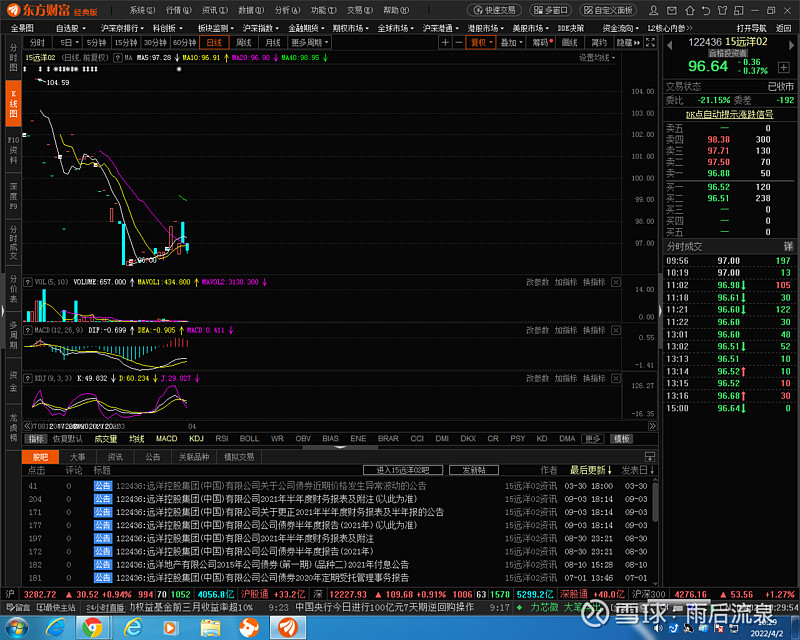Expand the 科创板 dropdown
This screenshot has height=640, width=800.
pyautogui.click(x=167, y=28)
